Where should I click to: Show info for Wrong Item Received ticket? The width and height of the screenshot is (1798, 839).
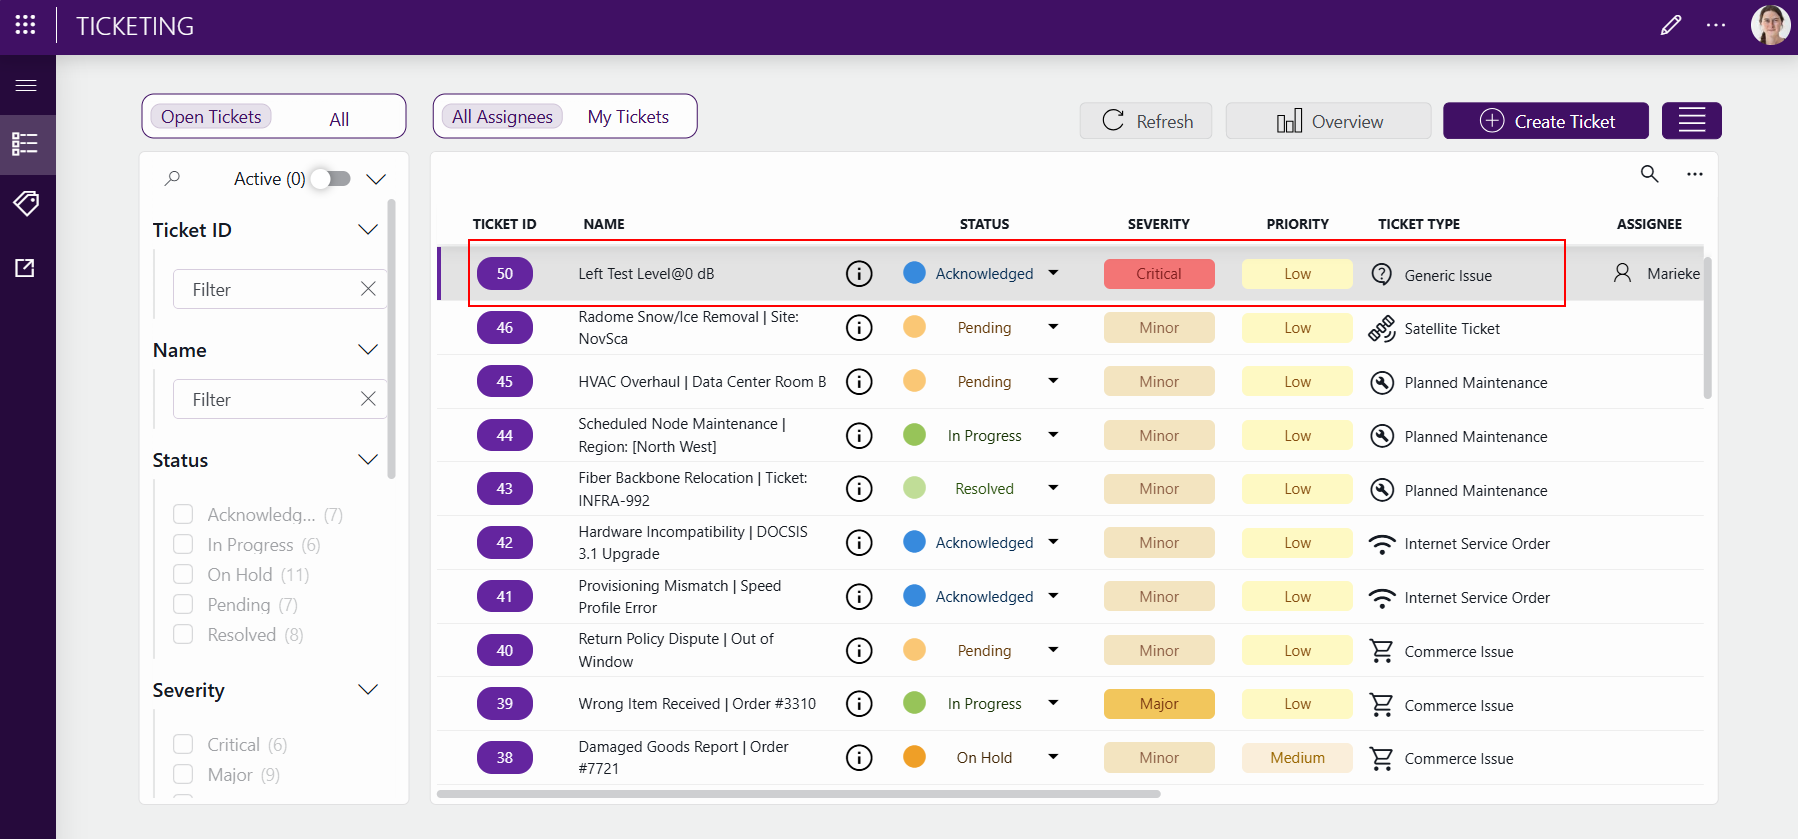click(859, 704)
